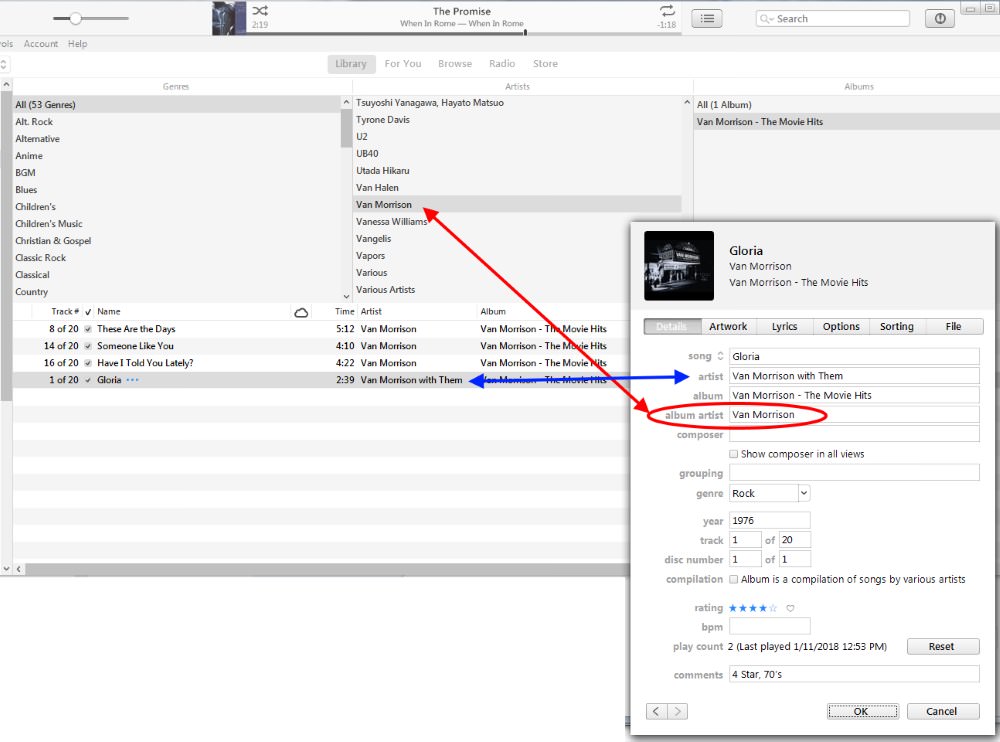Image resolution: width=1000 pixels, height=742 pixels.
Task: Click OK in song info dialog
Action: [862, 711]
